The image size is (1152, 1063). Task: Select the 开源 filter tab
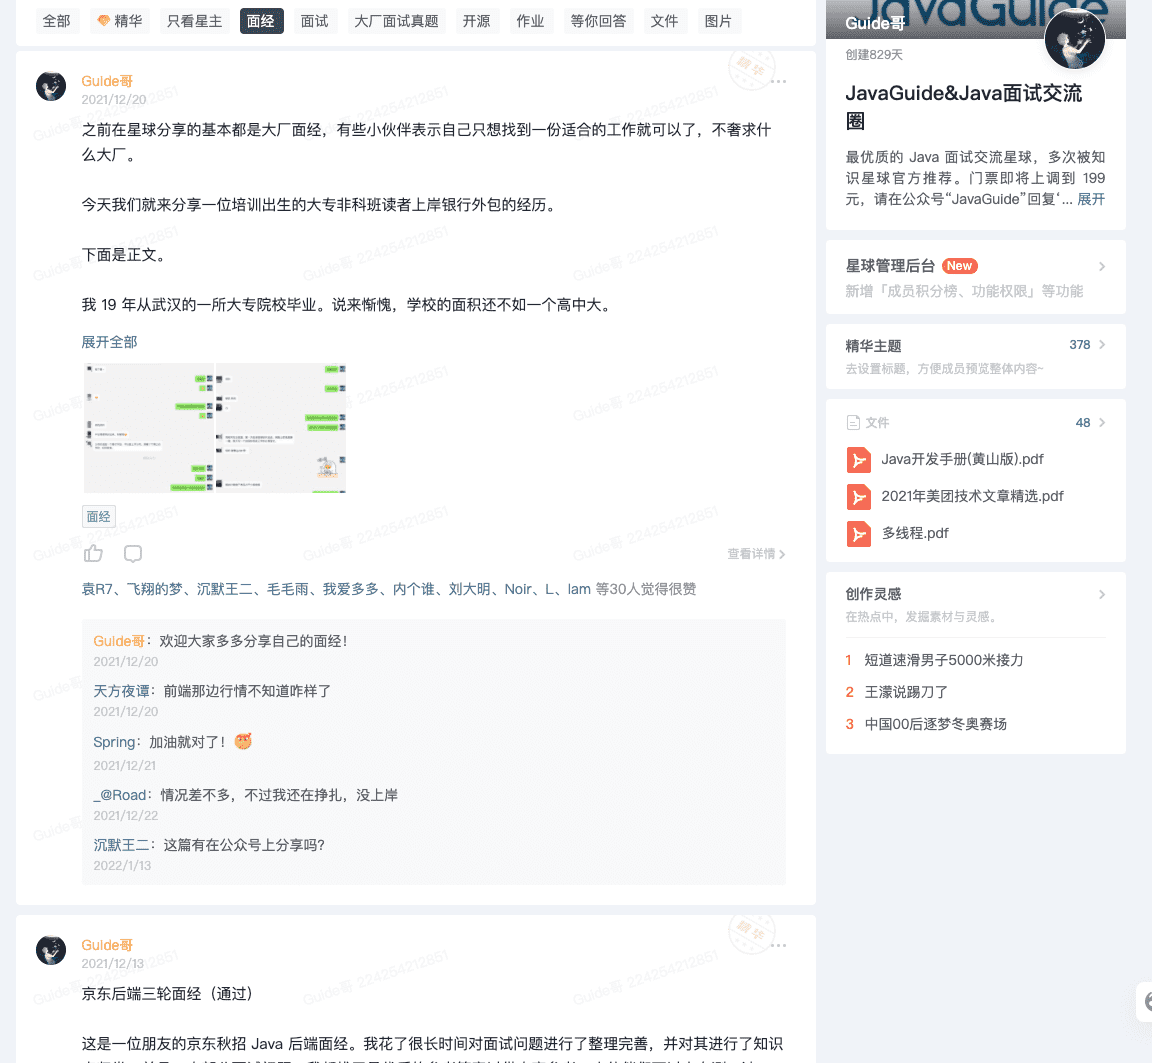476,21
